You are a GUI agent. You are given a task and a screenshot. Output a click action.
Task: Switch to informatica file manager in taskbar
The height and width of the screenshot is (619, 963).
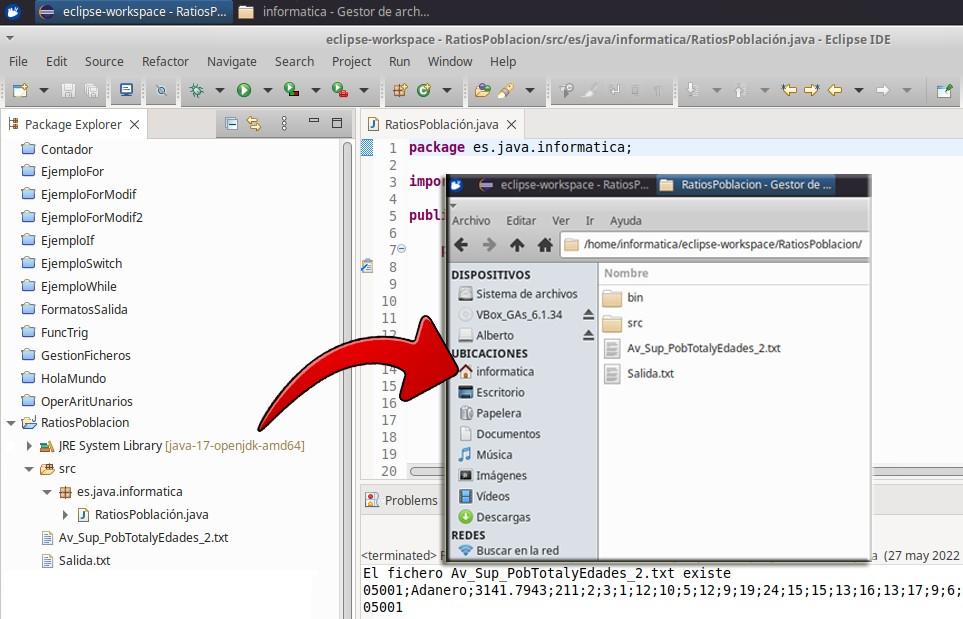point(335,12)
